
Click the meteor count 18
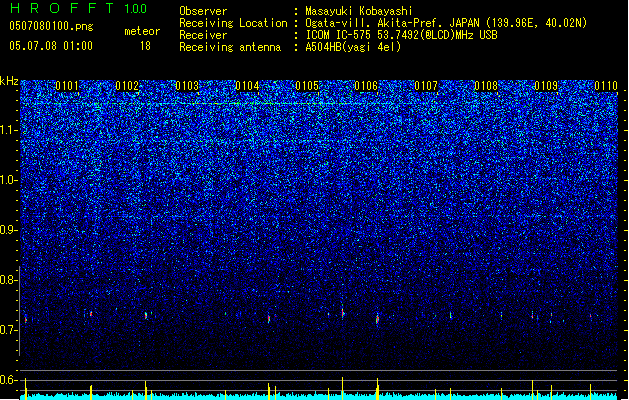point(145,46)
